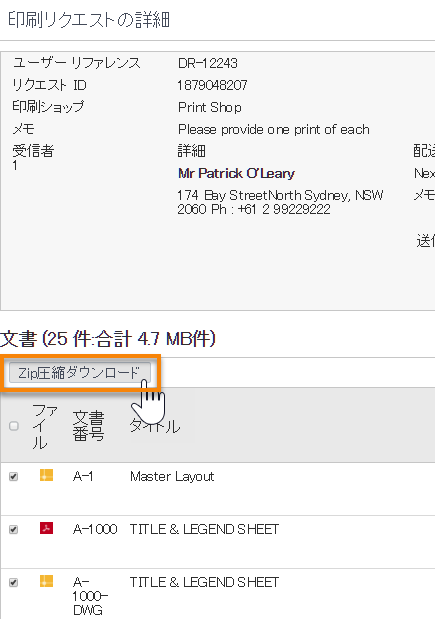The image size is (435, 619).
Task: Toggle the select-all checkbox in the header
Action: (14, 426)
